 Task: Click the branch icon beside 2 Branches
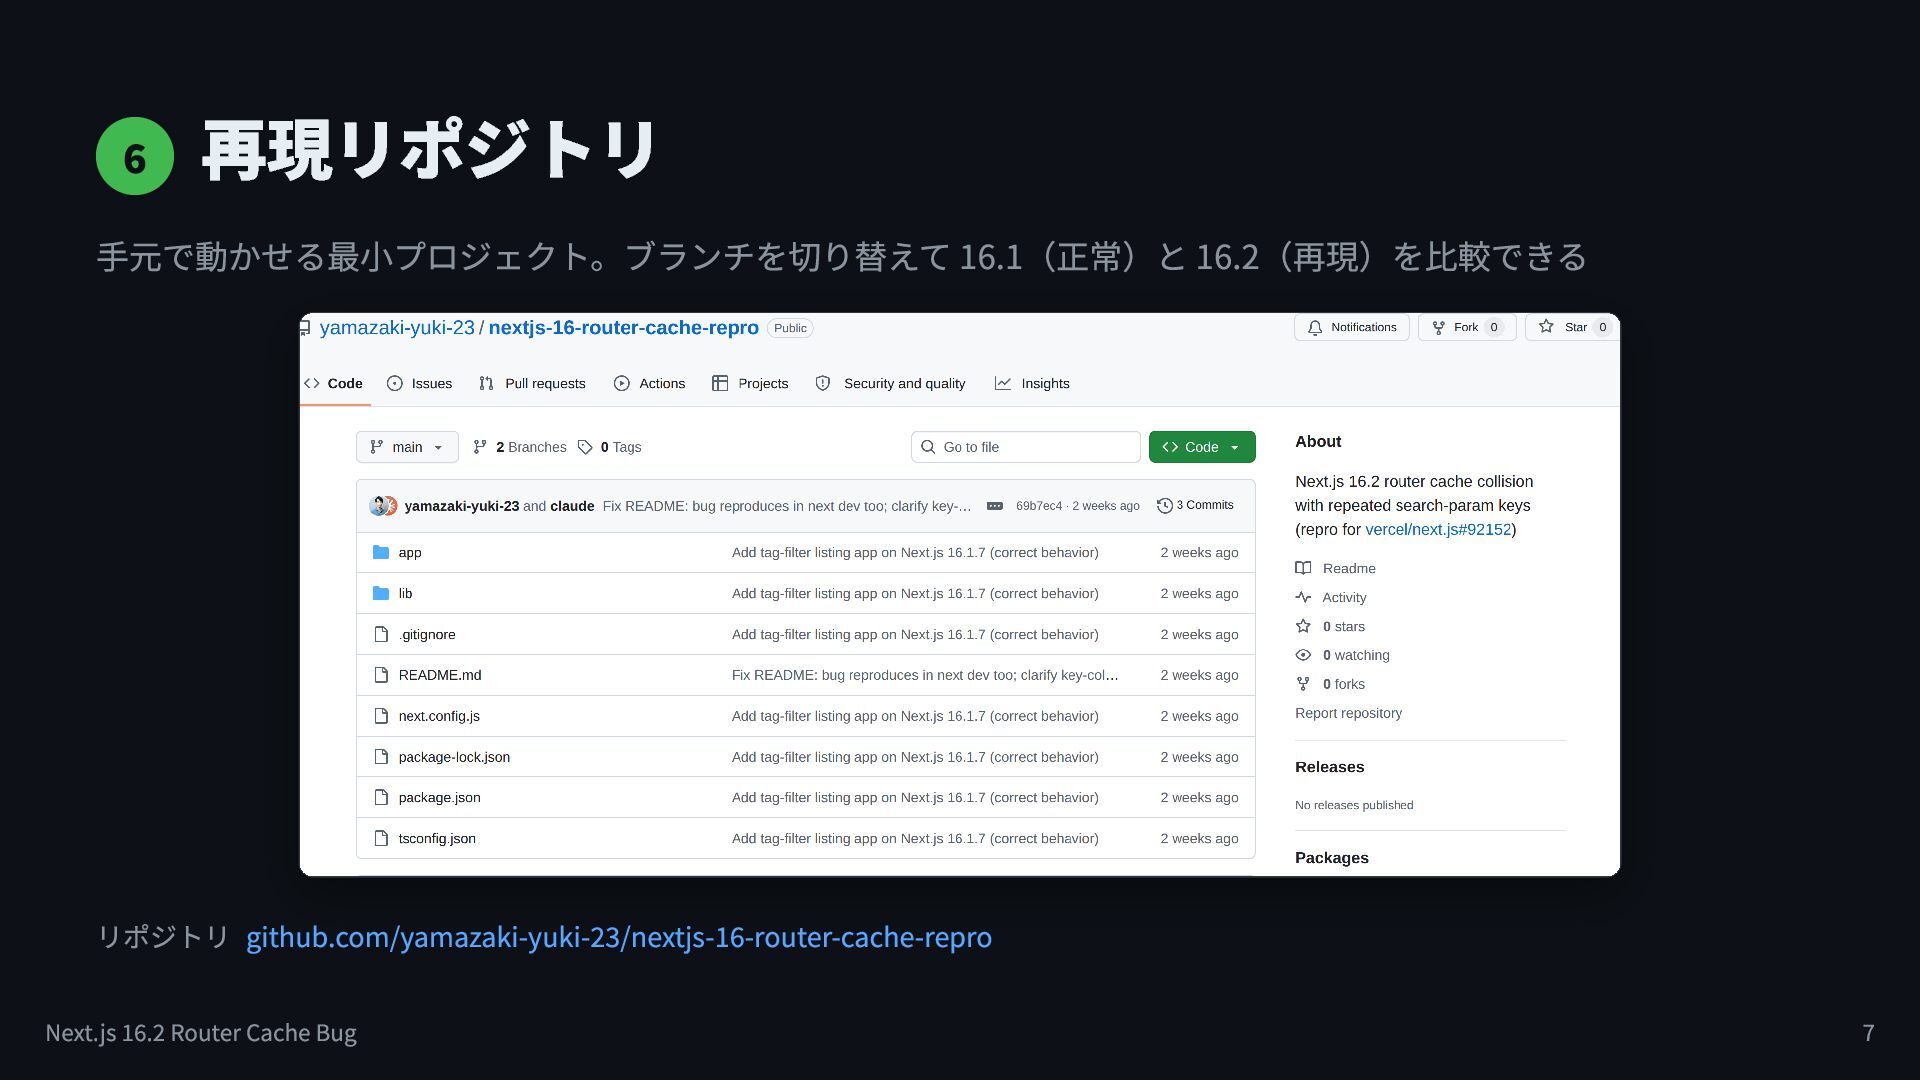click(480, 447)
